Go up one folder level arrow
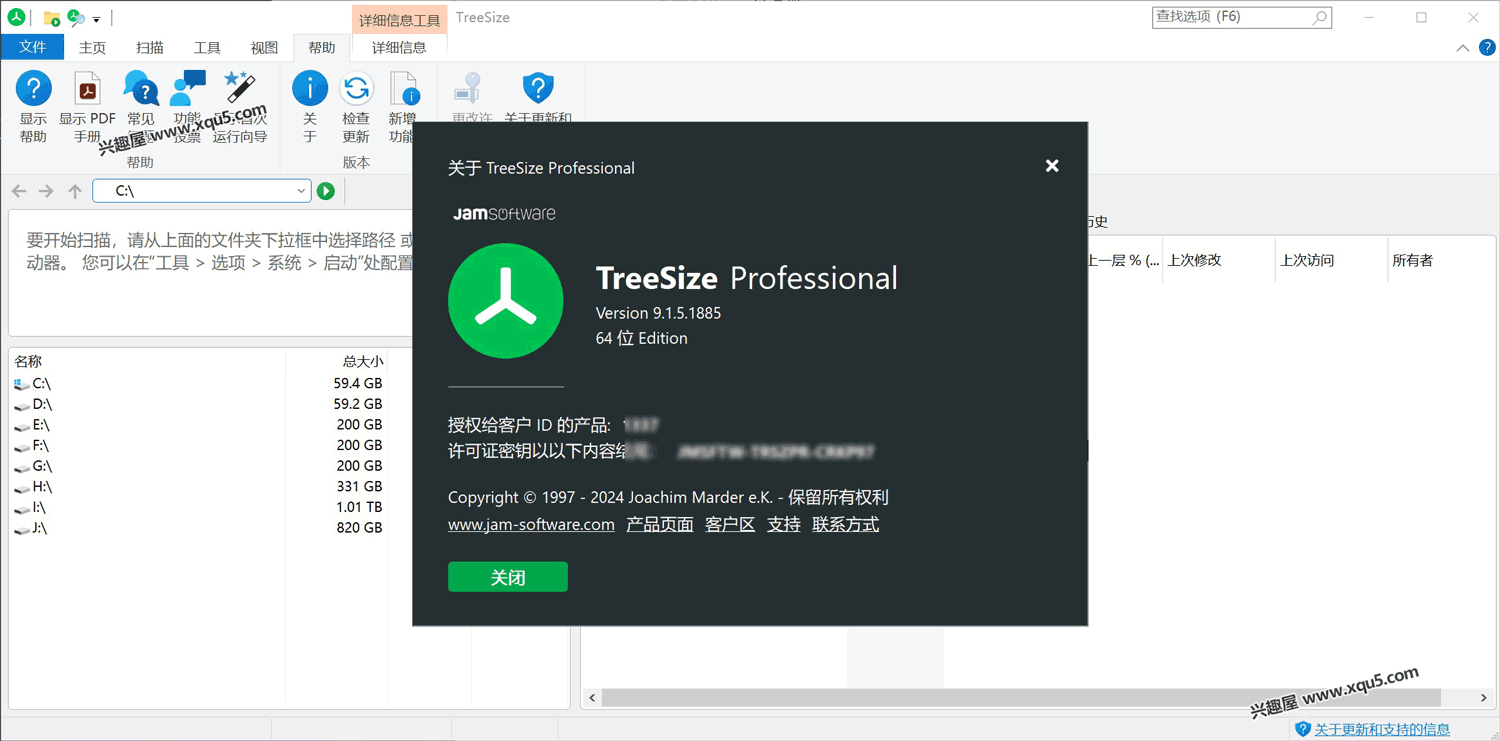The height and width of the screenshot is (741, 1500). click(75, 191)
